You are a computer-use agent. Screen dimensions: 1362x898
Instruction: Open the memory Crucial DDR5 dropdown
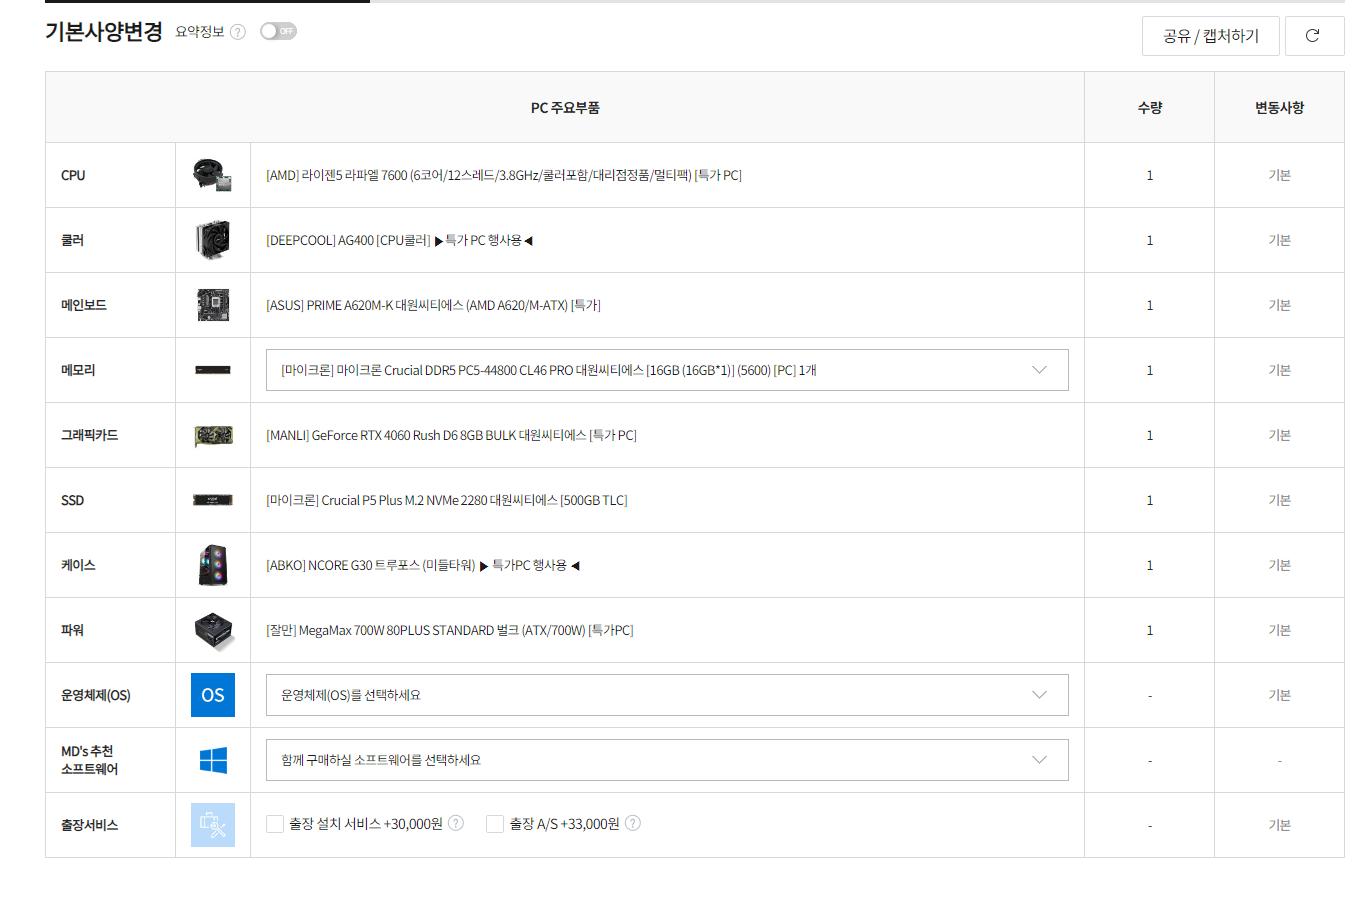point(667,370)
